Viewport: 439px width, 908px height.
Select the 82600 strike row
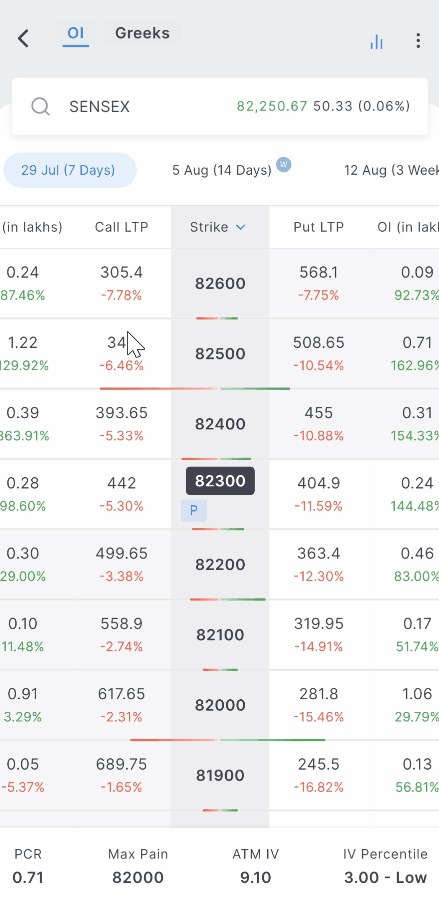(x=220, y=284)
